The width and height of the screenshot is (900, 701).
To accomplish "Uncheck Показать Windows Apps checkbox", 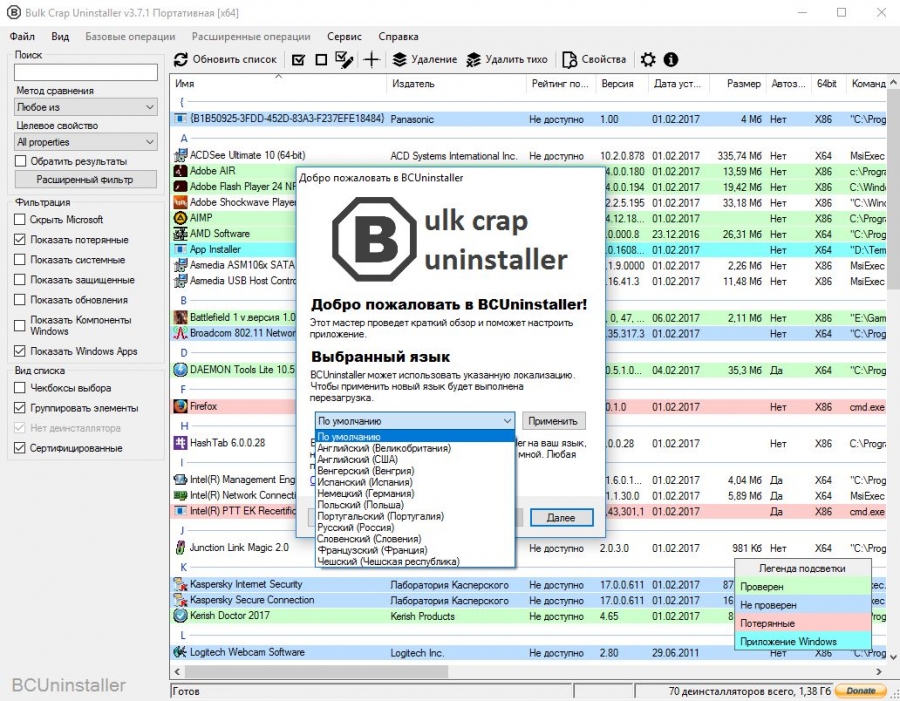I will (x=21, y=352).
